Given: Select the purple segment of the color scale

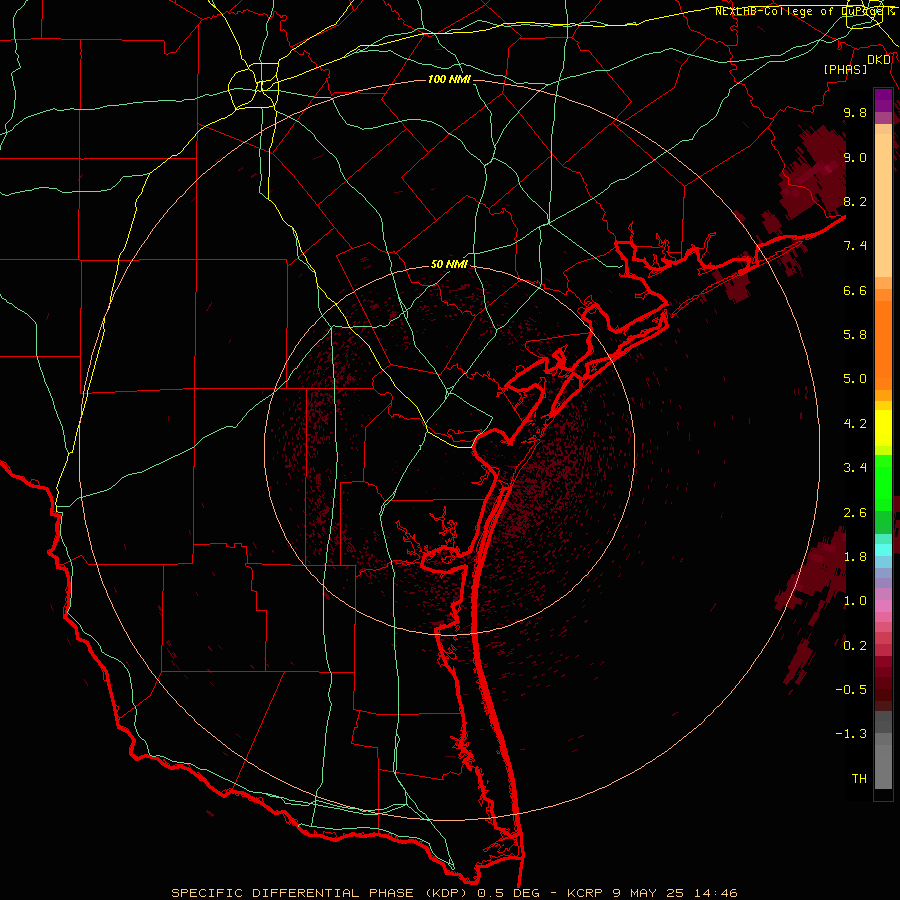Looking at the screenshot, I should [x=883, y=100].
